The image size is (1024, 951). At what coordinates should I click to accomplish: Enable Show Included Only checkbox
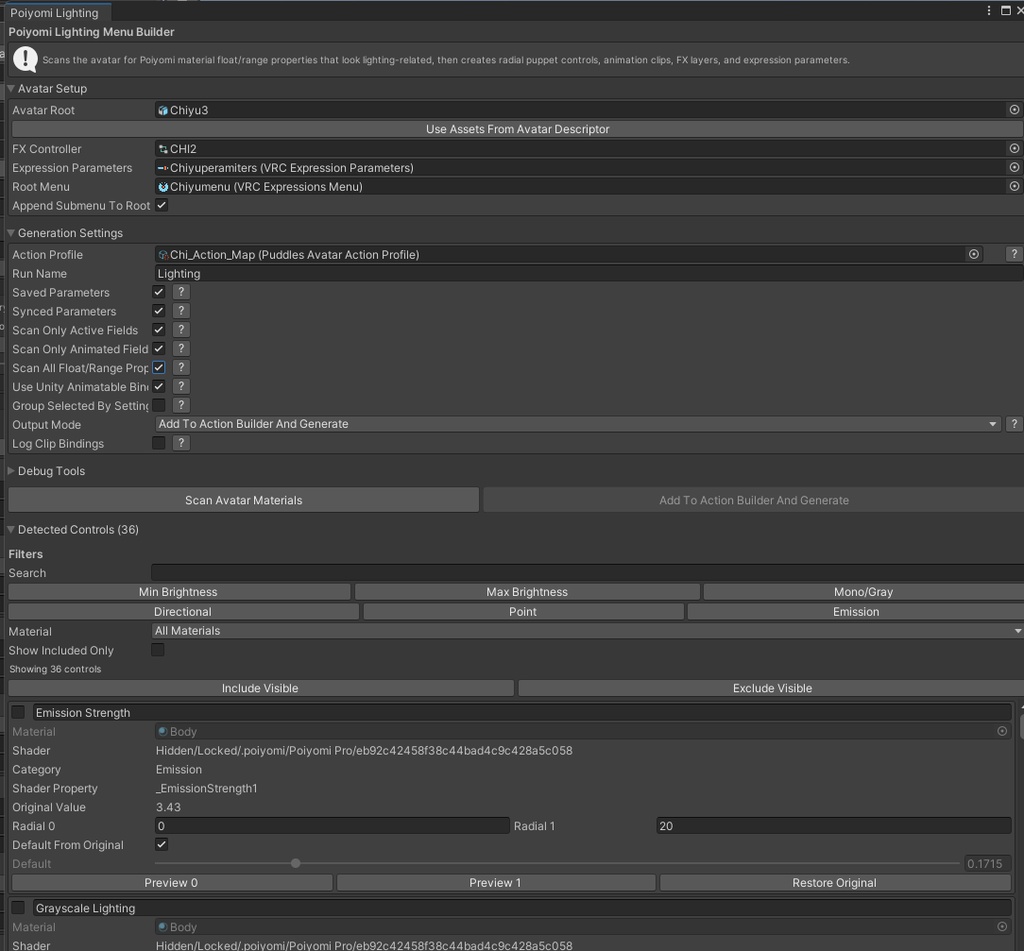pos(158,650)
